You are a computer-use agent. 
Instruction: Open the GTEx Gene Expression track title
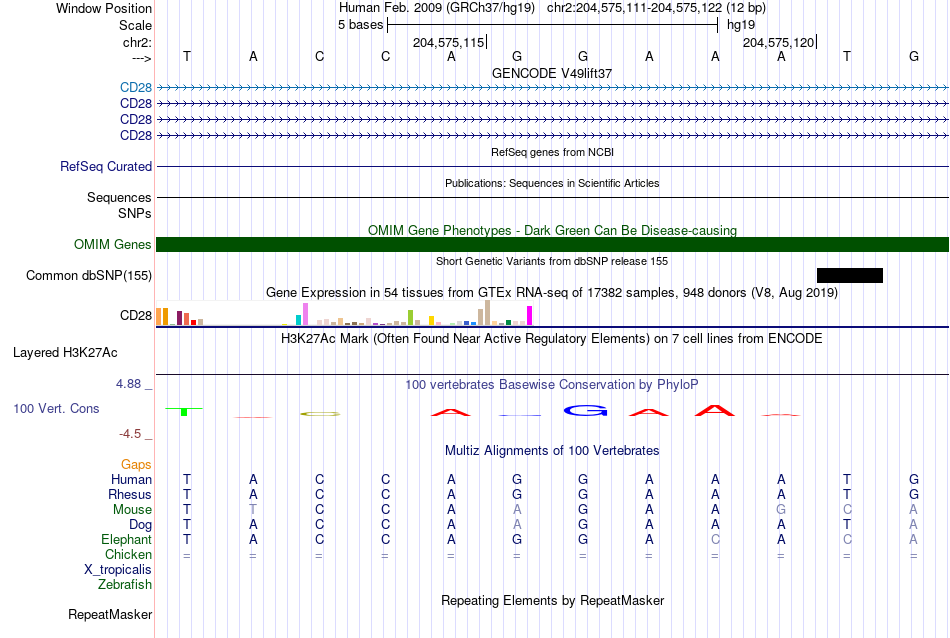552,293
